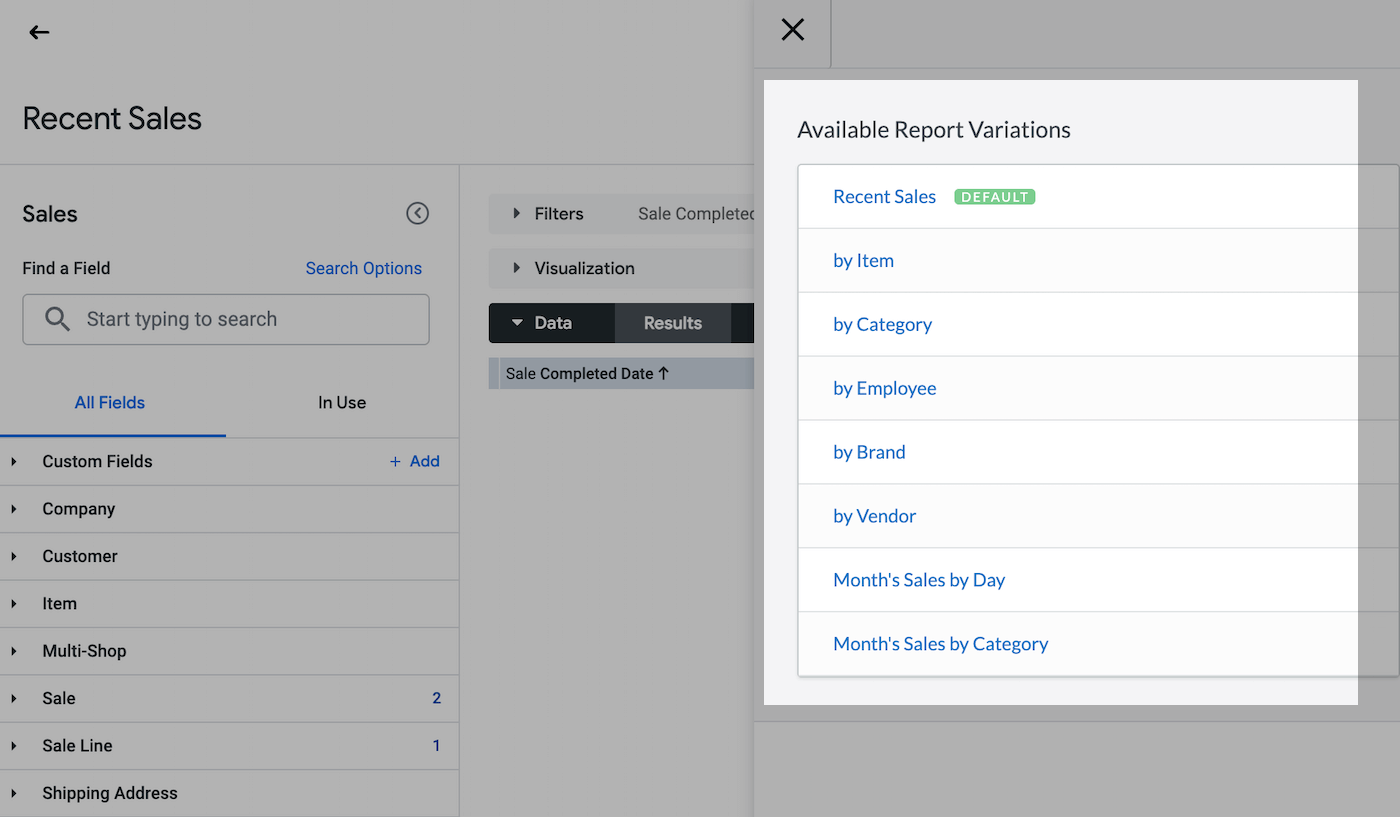Click the back arrow to leave Recent Sales

point(39,32)
